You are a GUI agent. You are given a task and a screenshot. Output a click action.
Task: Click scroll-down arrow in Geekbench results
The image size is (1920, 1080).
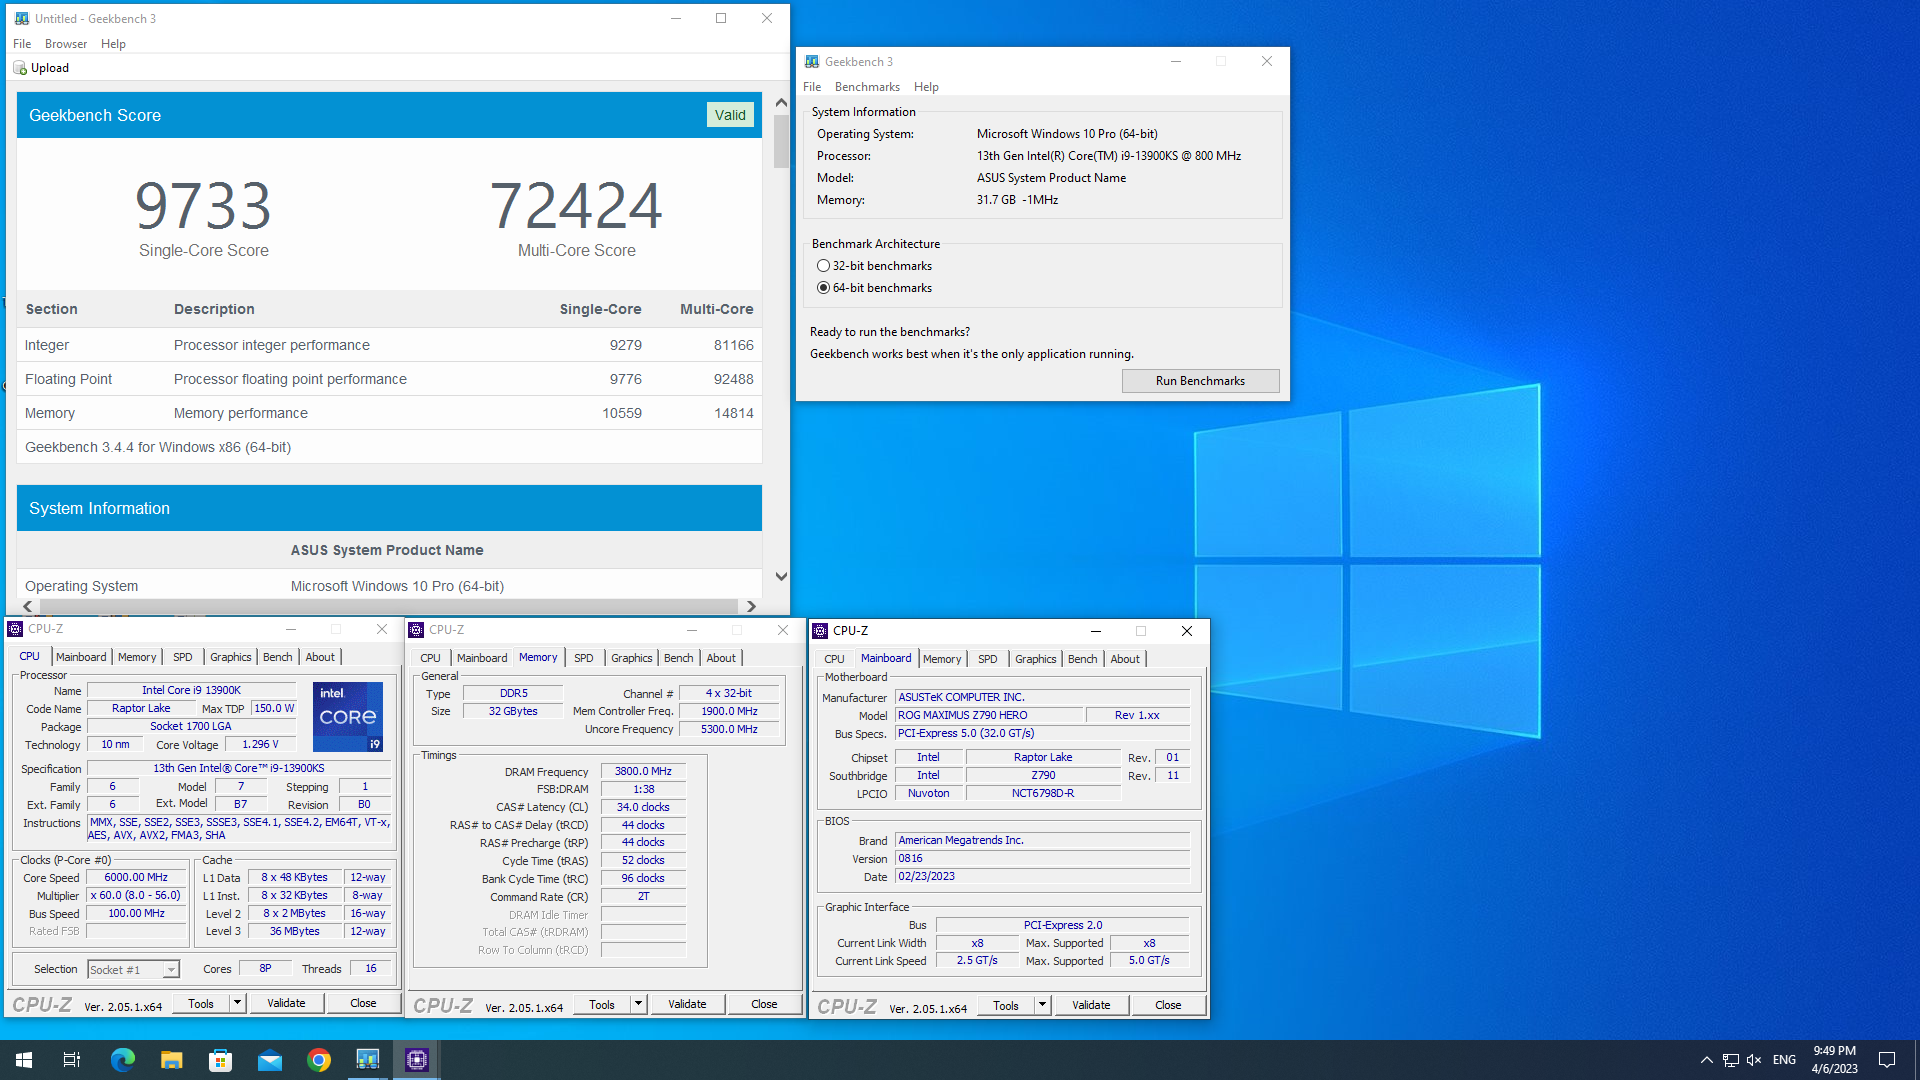pyautogui.click(x=781, y=577)
